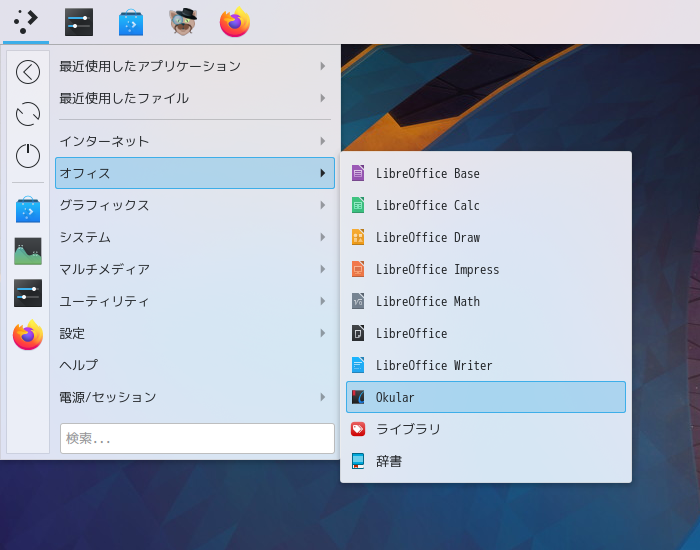Click the 辞書 dictionary icon
The width and height of the screenshot is (700, 550).
[358, 461]
